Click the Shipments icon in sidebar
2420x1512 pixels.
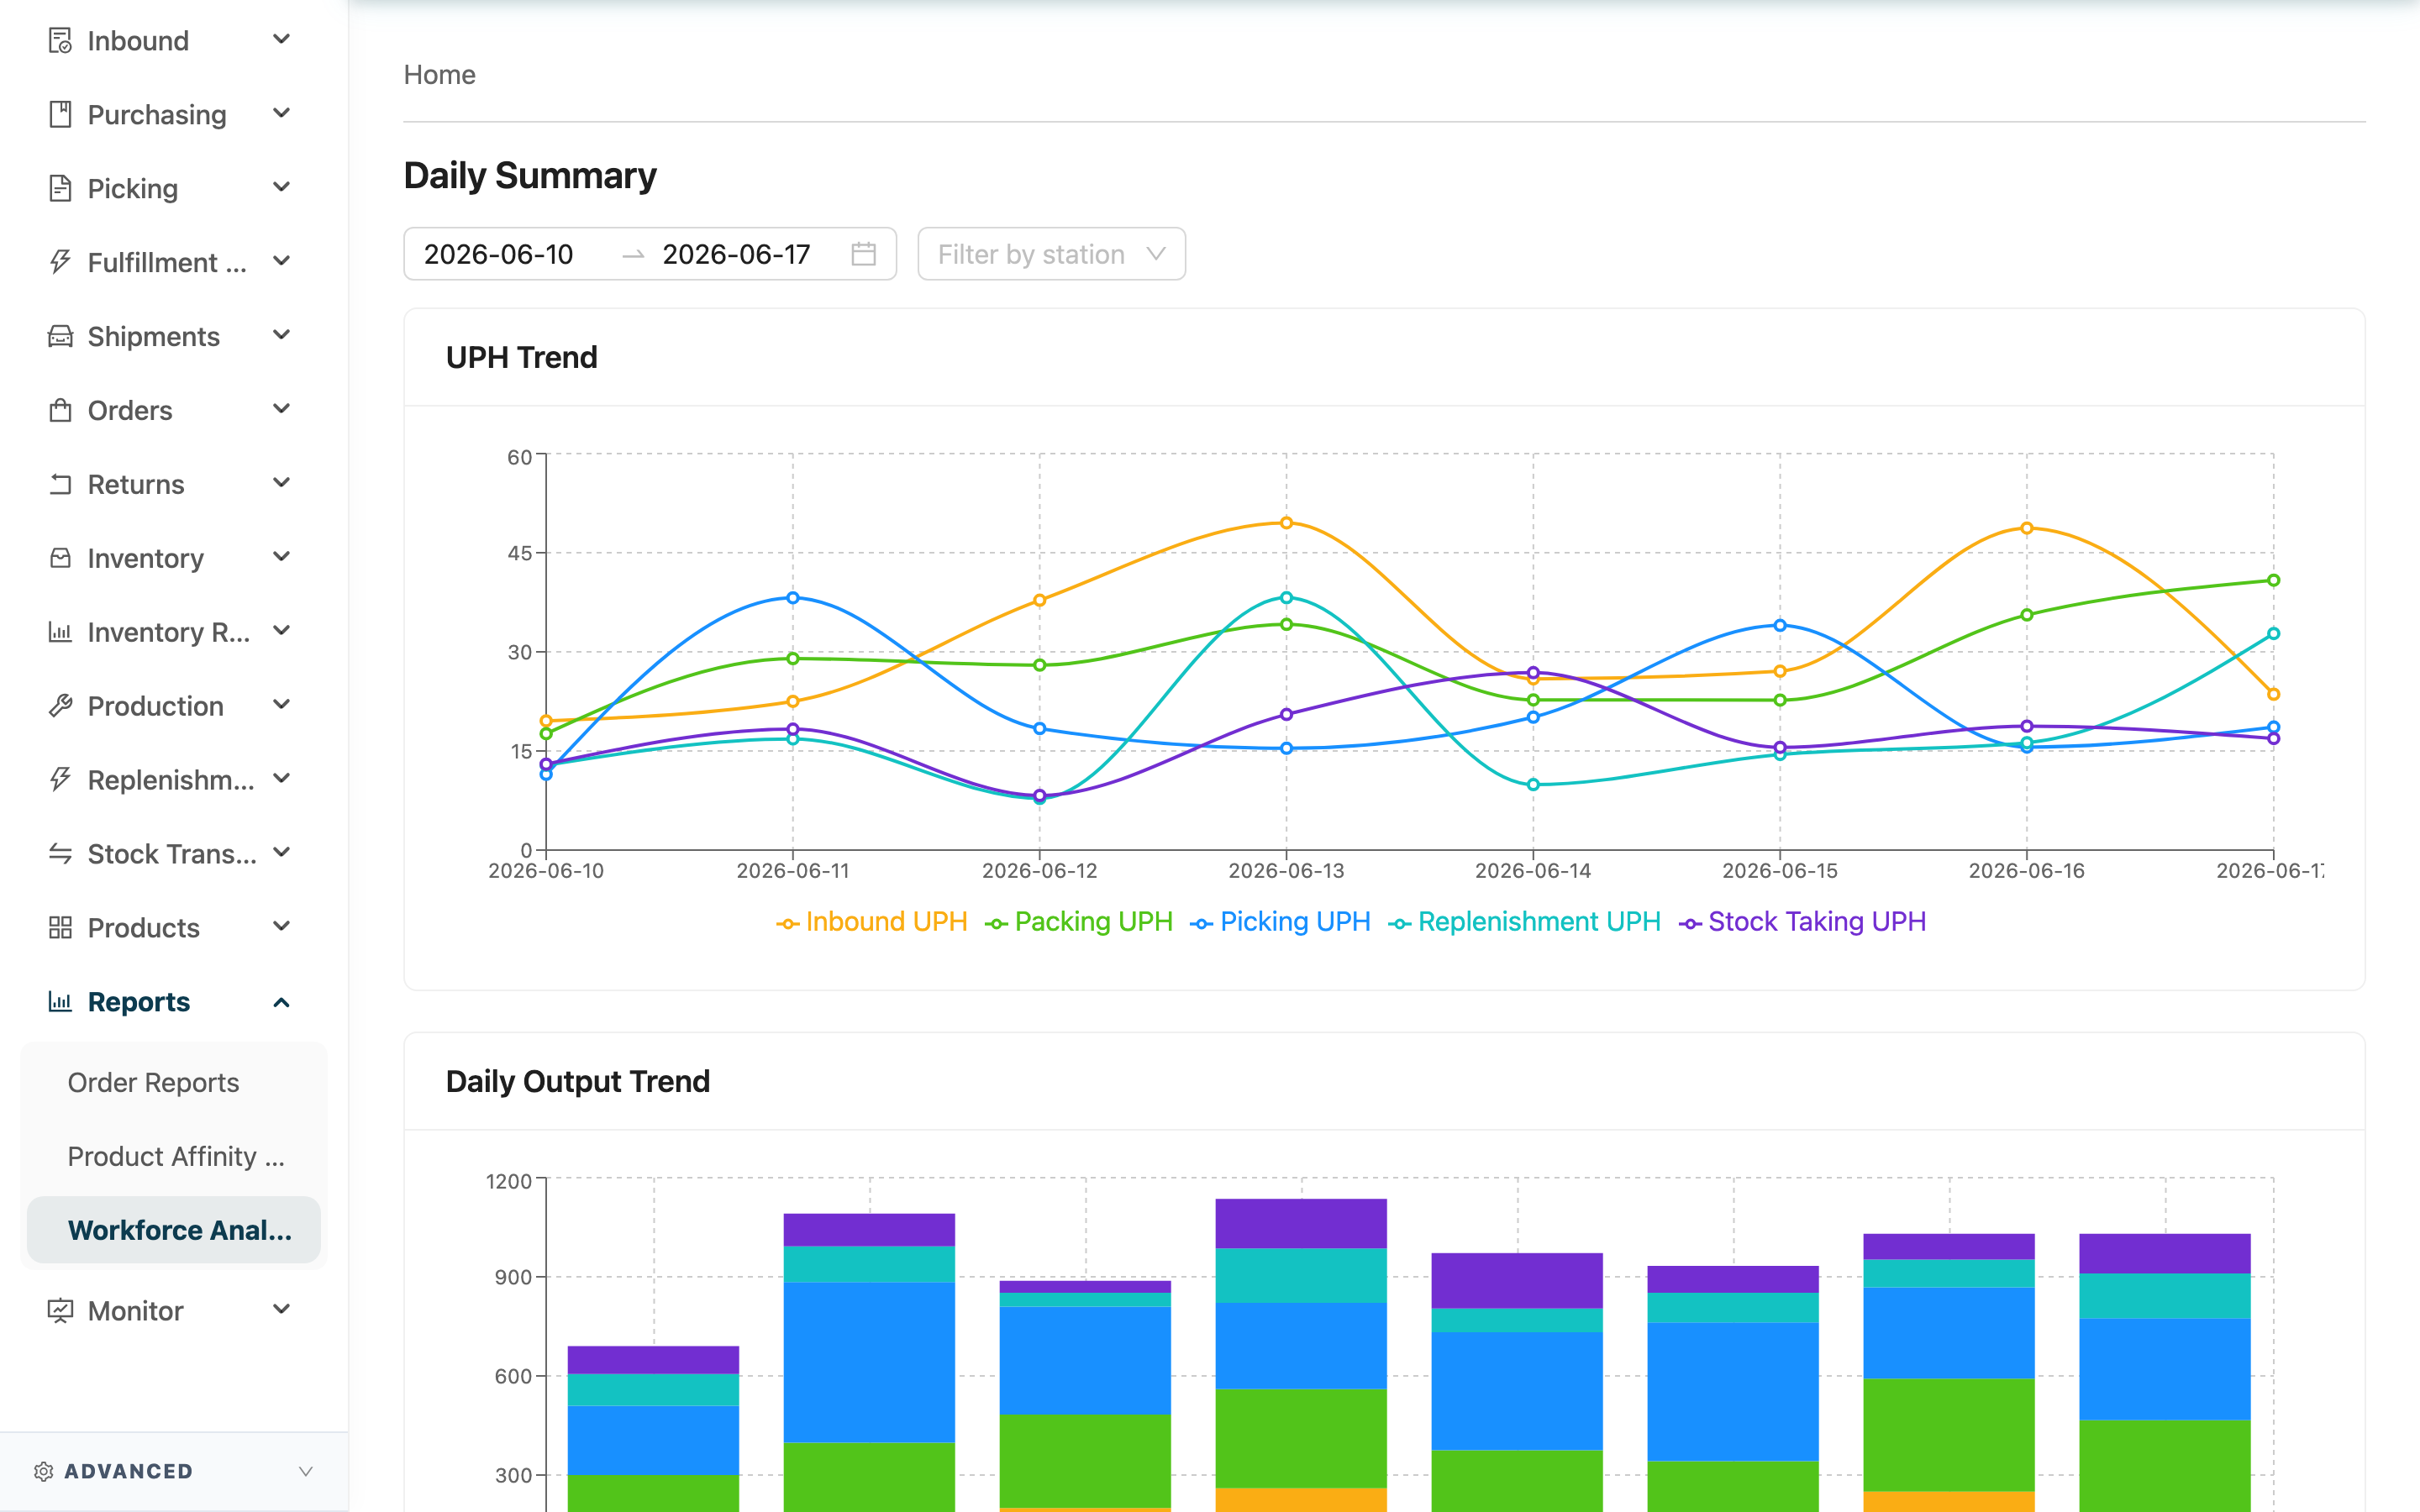(x=60, y=337)
